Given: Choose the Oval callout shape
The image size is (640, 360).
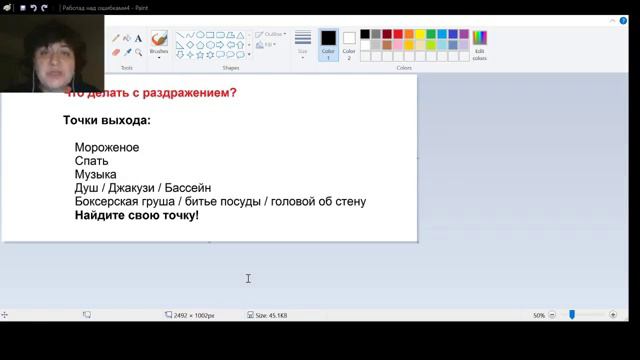Looking at the screenshot, I should [x=230, y=55].
